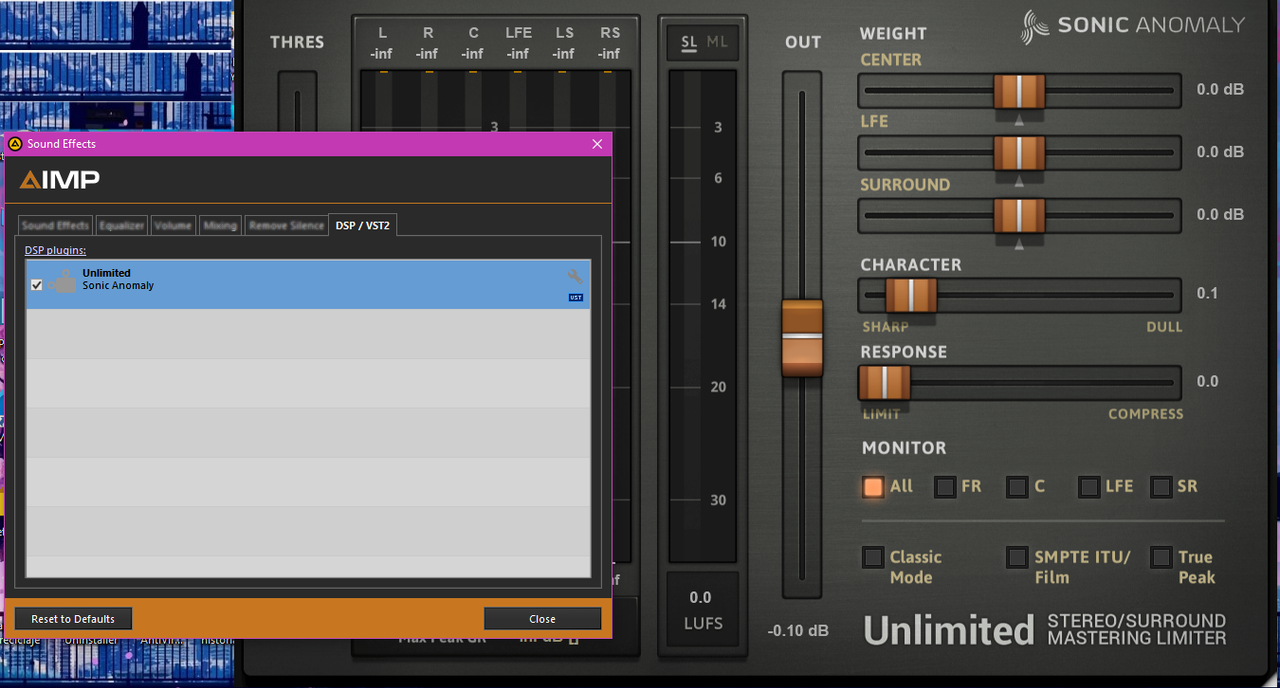Click the -0.10 dB output value
This screenshot has width=1280, height=688.
[x=798, y=631]
